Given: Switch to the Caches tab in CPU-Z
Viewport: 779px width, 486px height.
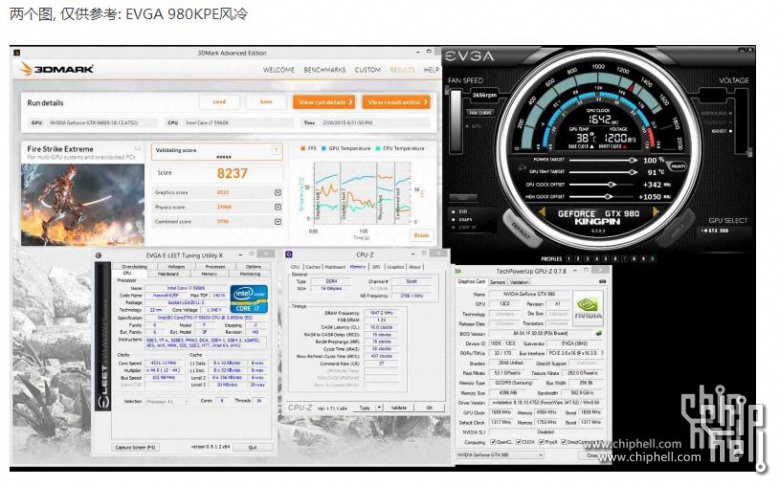Looking at the screenshot, I should 313,267.
